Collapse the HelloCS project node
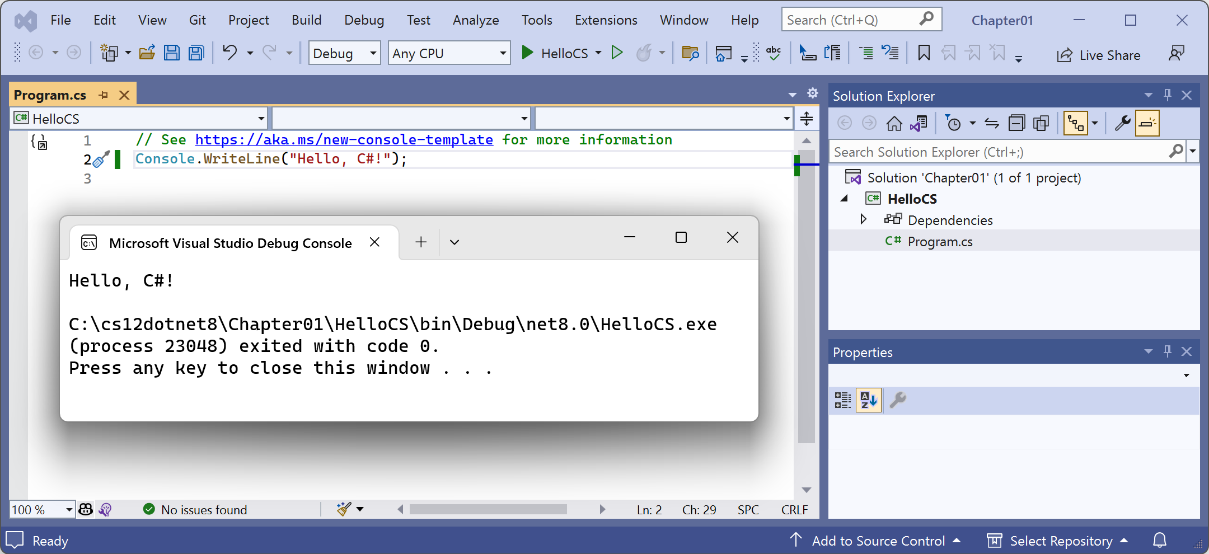The height and width of the screenshot is (554, 1209). pyautogui.click(x=845, y=198)
